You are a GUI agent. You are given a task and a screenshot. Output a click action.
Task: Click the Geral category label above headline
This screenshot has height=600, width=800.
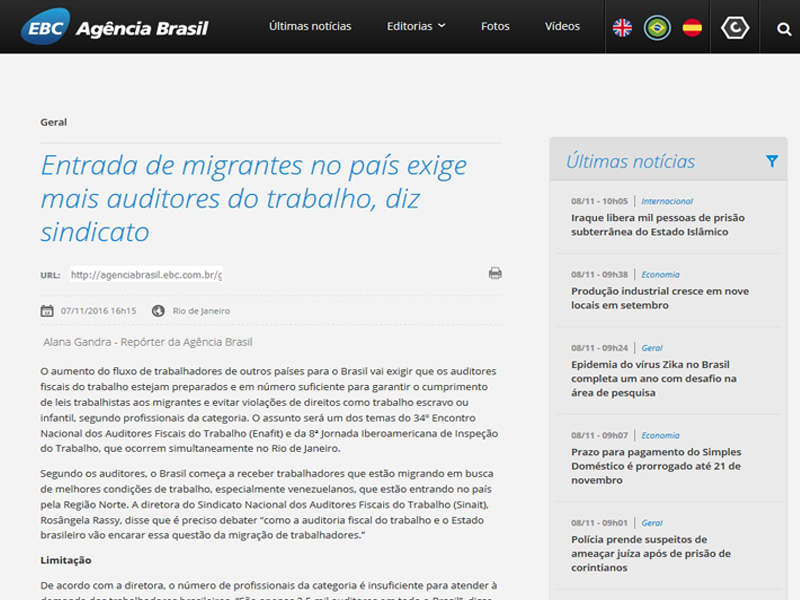point(54,122)
